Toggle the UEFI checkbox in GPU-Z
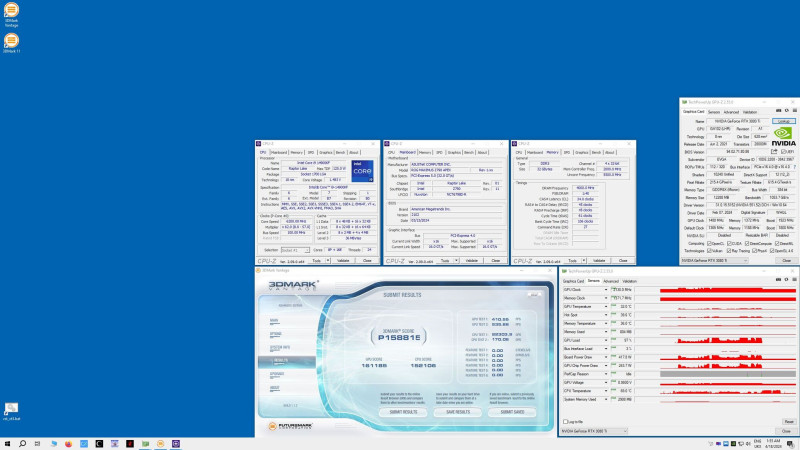Image resolution: width=800 pixels, height=450 pixels. pyautogui.click(x=783, y=152)
